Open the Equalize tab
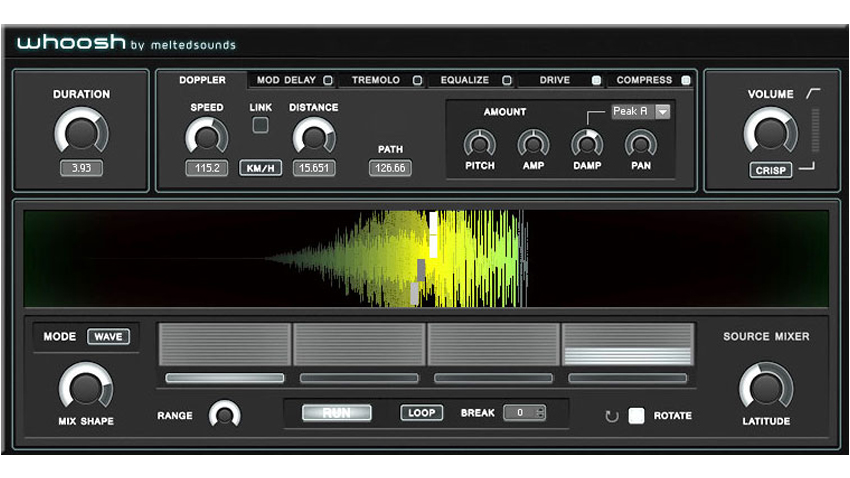 click(465, 80)
